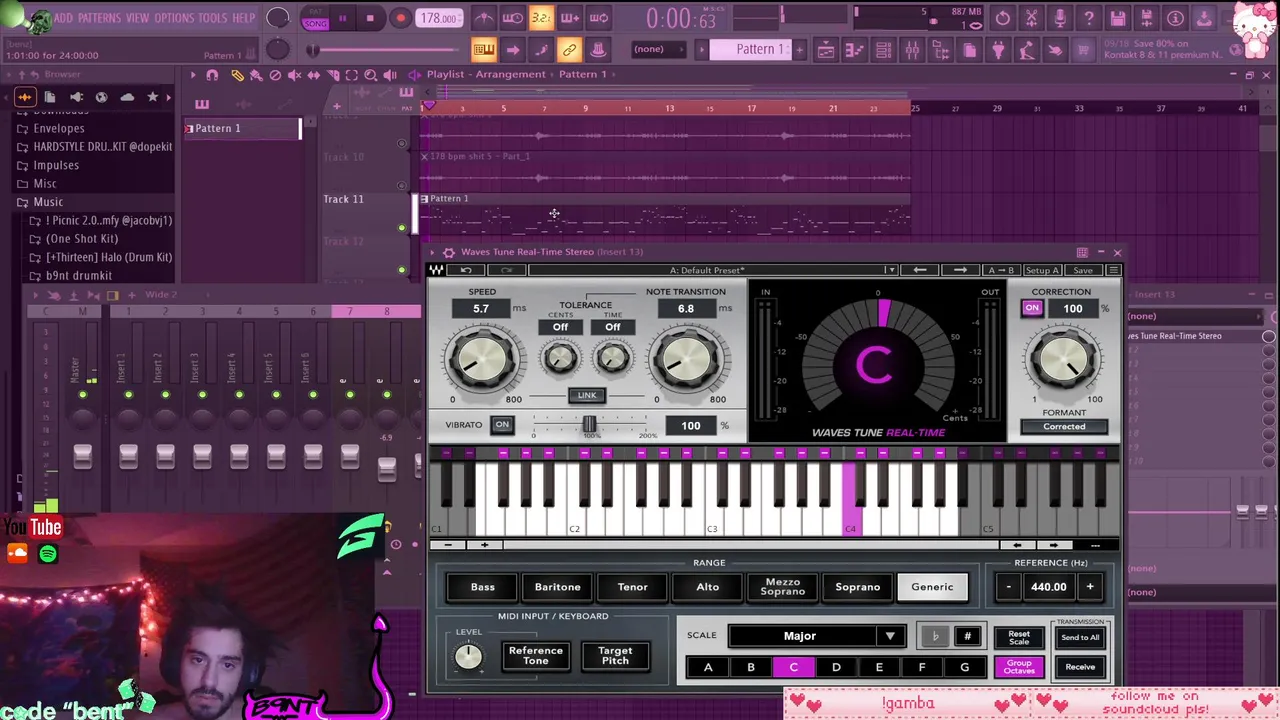Click the Waves plugin undo arrow

point(466,270)
